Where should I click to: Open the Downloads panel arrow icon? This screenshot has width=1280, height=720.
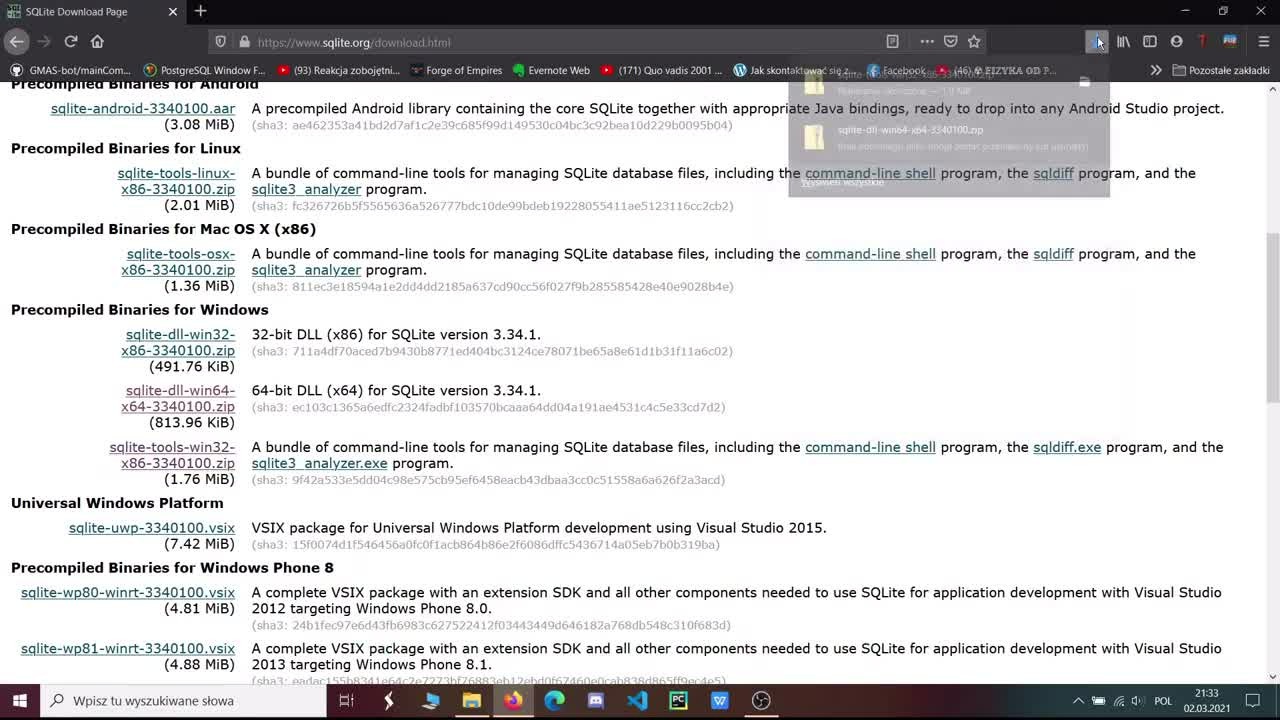tap(1097, 42)
